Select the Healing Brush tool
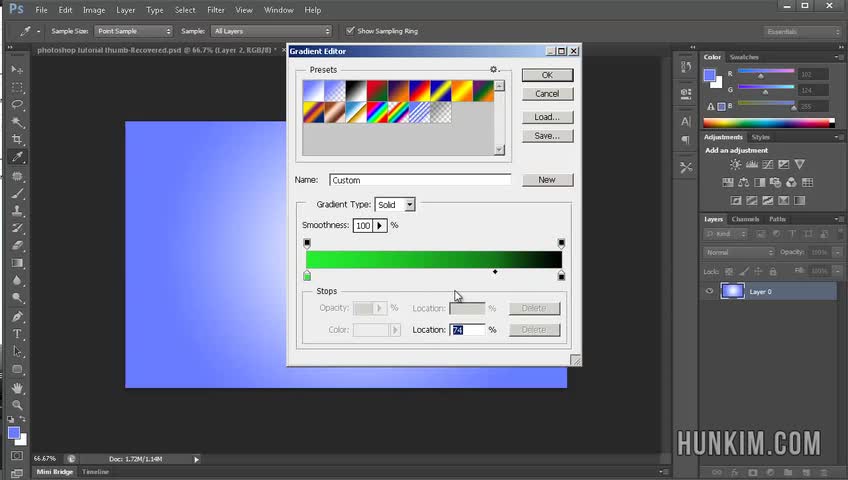Screen dimensions: 848x480 (17, 176)
